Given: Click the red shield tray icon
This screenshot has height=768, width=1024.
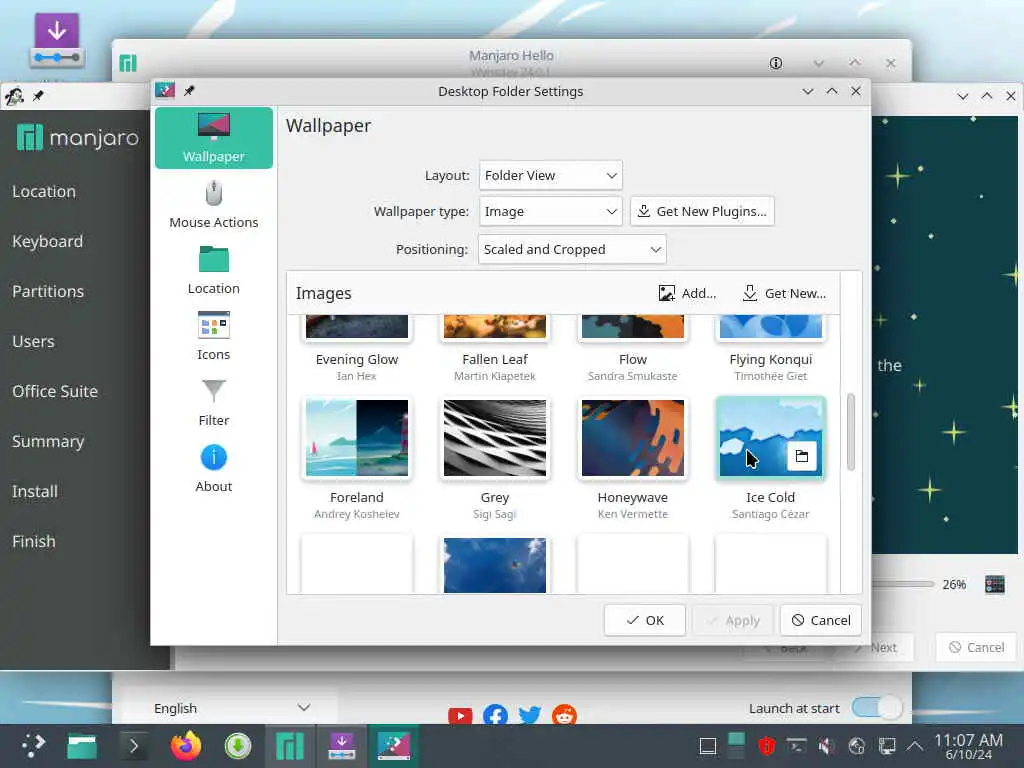Looking at the screenshot, I should [767, 746].
